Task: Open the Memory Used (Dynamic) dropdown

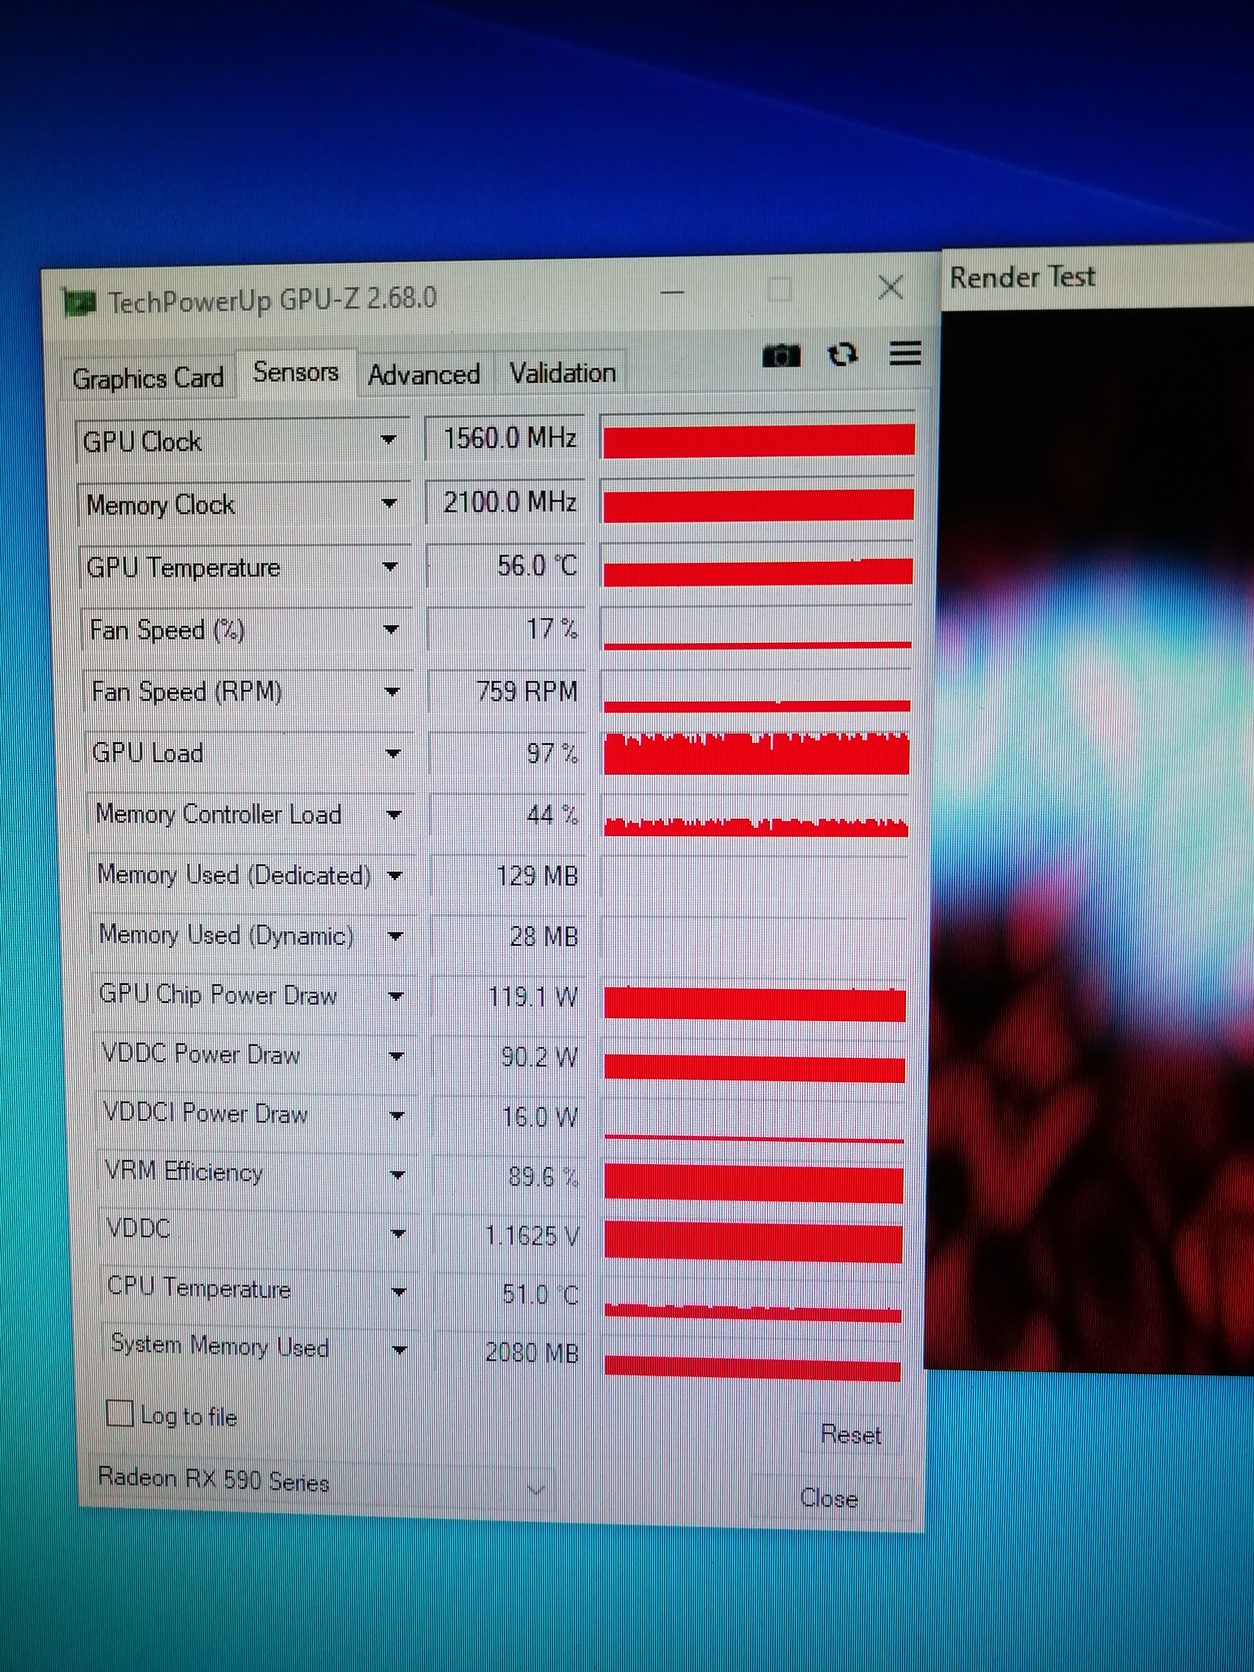Action: (395, 936)
